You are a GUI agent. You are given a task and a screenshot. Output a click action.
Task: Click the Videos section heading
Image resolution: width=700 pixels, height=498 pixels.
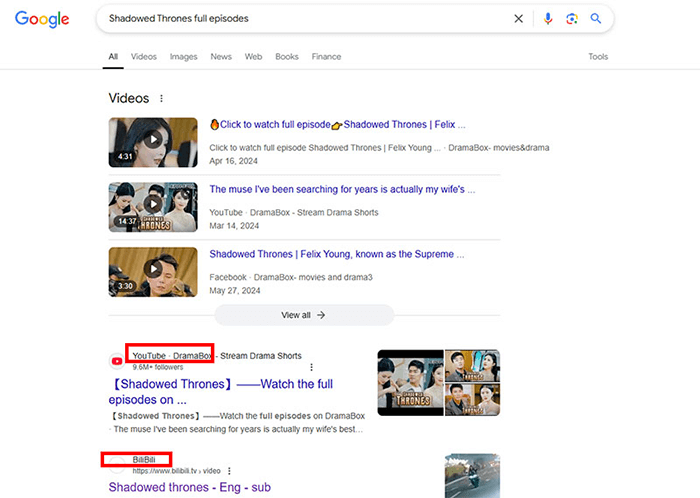(x=129, y=98)
